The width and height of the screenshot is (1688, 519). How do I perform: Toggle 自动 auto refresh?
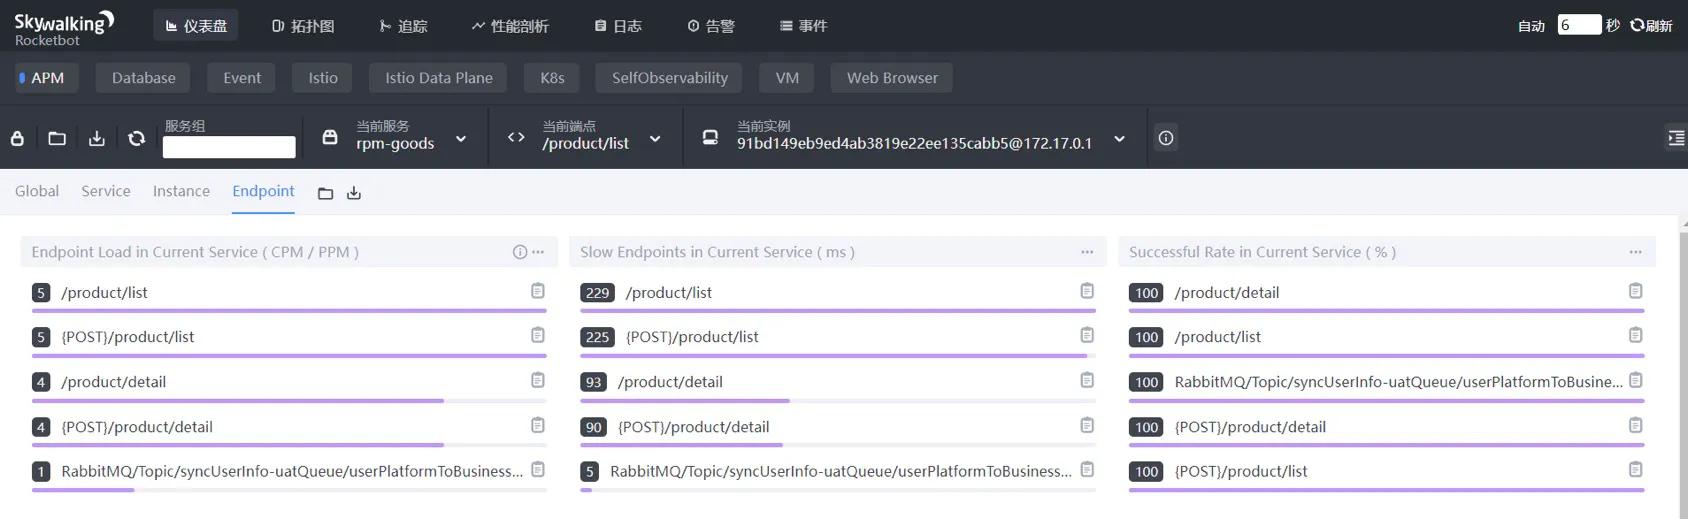tap(1531, 26)
